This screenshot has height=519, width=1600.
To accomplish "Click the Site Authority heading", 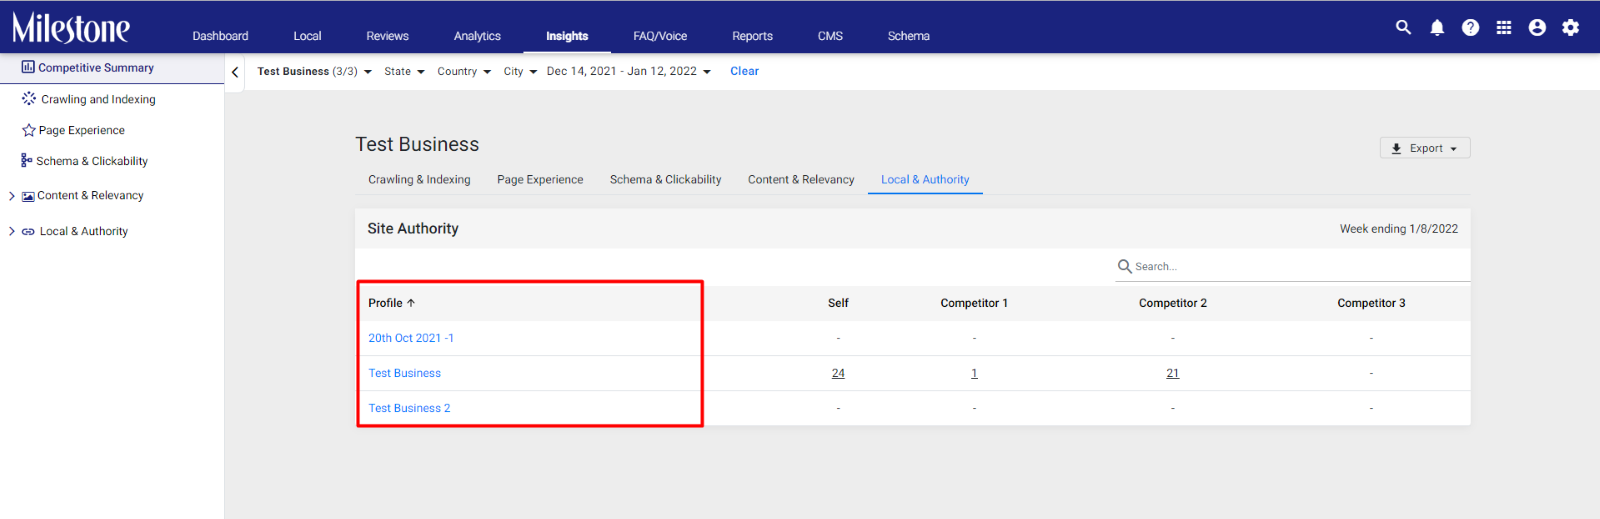I will pyautogui.click(x=413, y=228).
